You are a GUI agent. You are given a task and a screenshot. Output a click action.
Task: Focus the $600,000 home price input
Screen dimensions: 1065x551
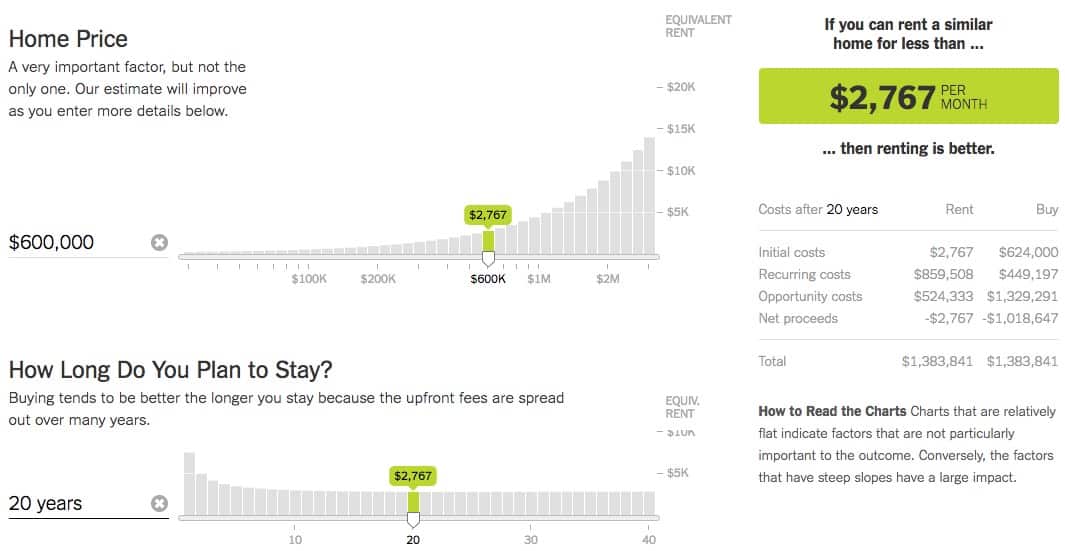(75, 242)
